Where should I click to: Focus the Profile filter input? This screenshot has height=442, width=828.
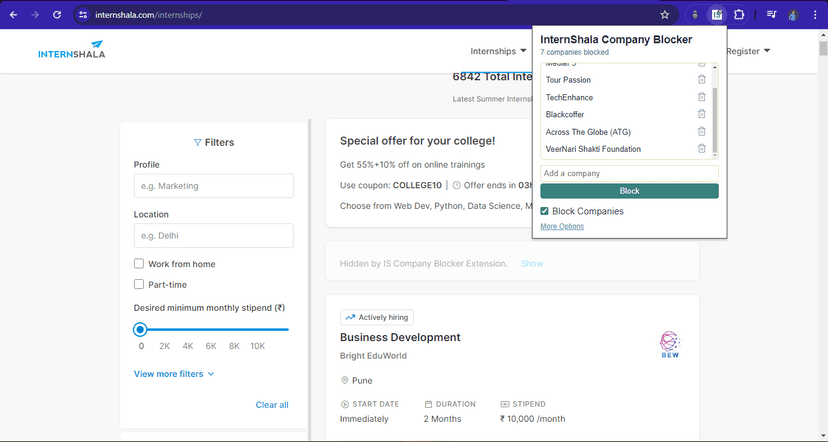(x=213, y=186)
